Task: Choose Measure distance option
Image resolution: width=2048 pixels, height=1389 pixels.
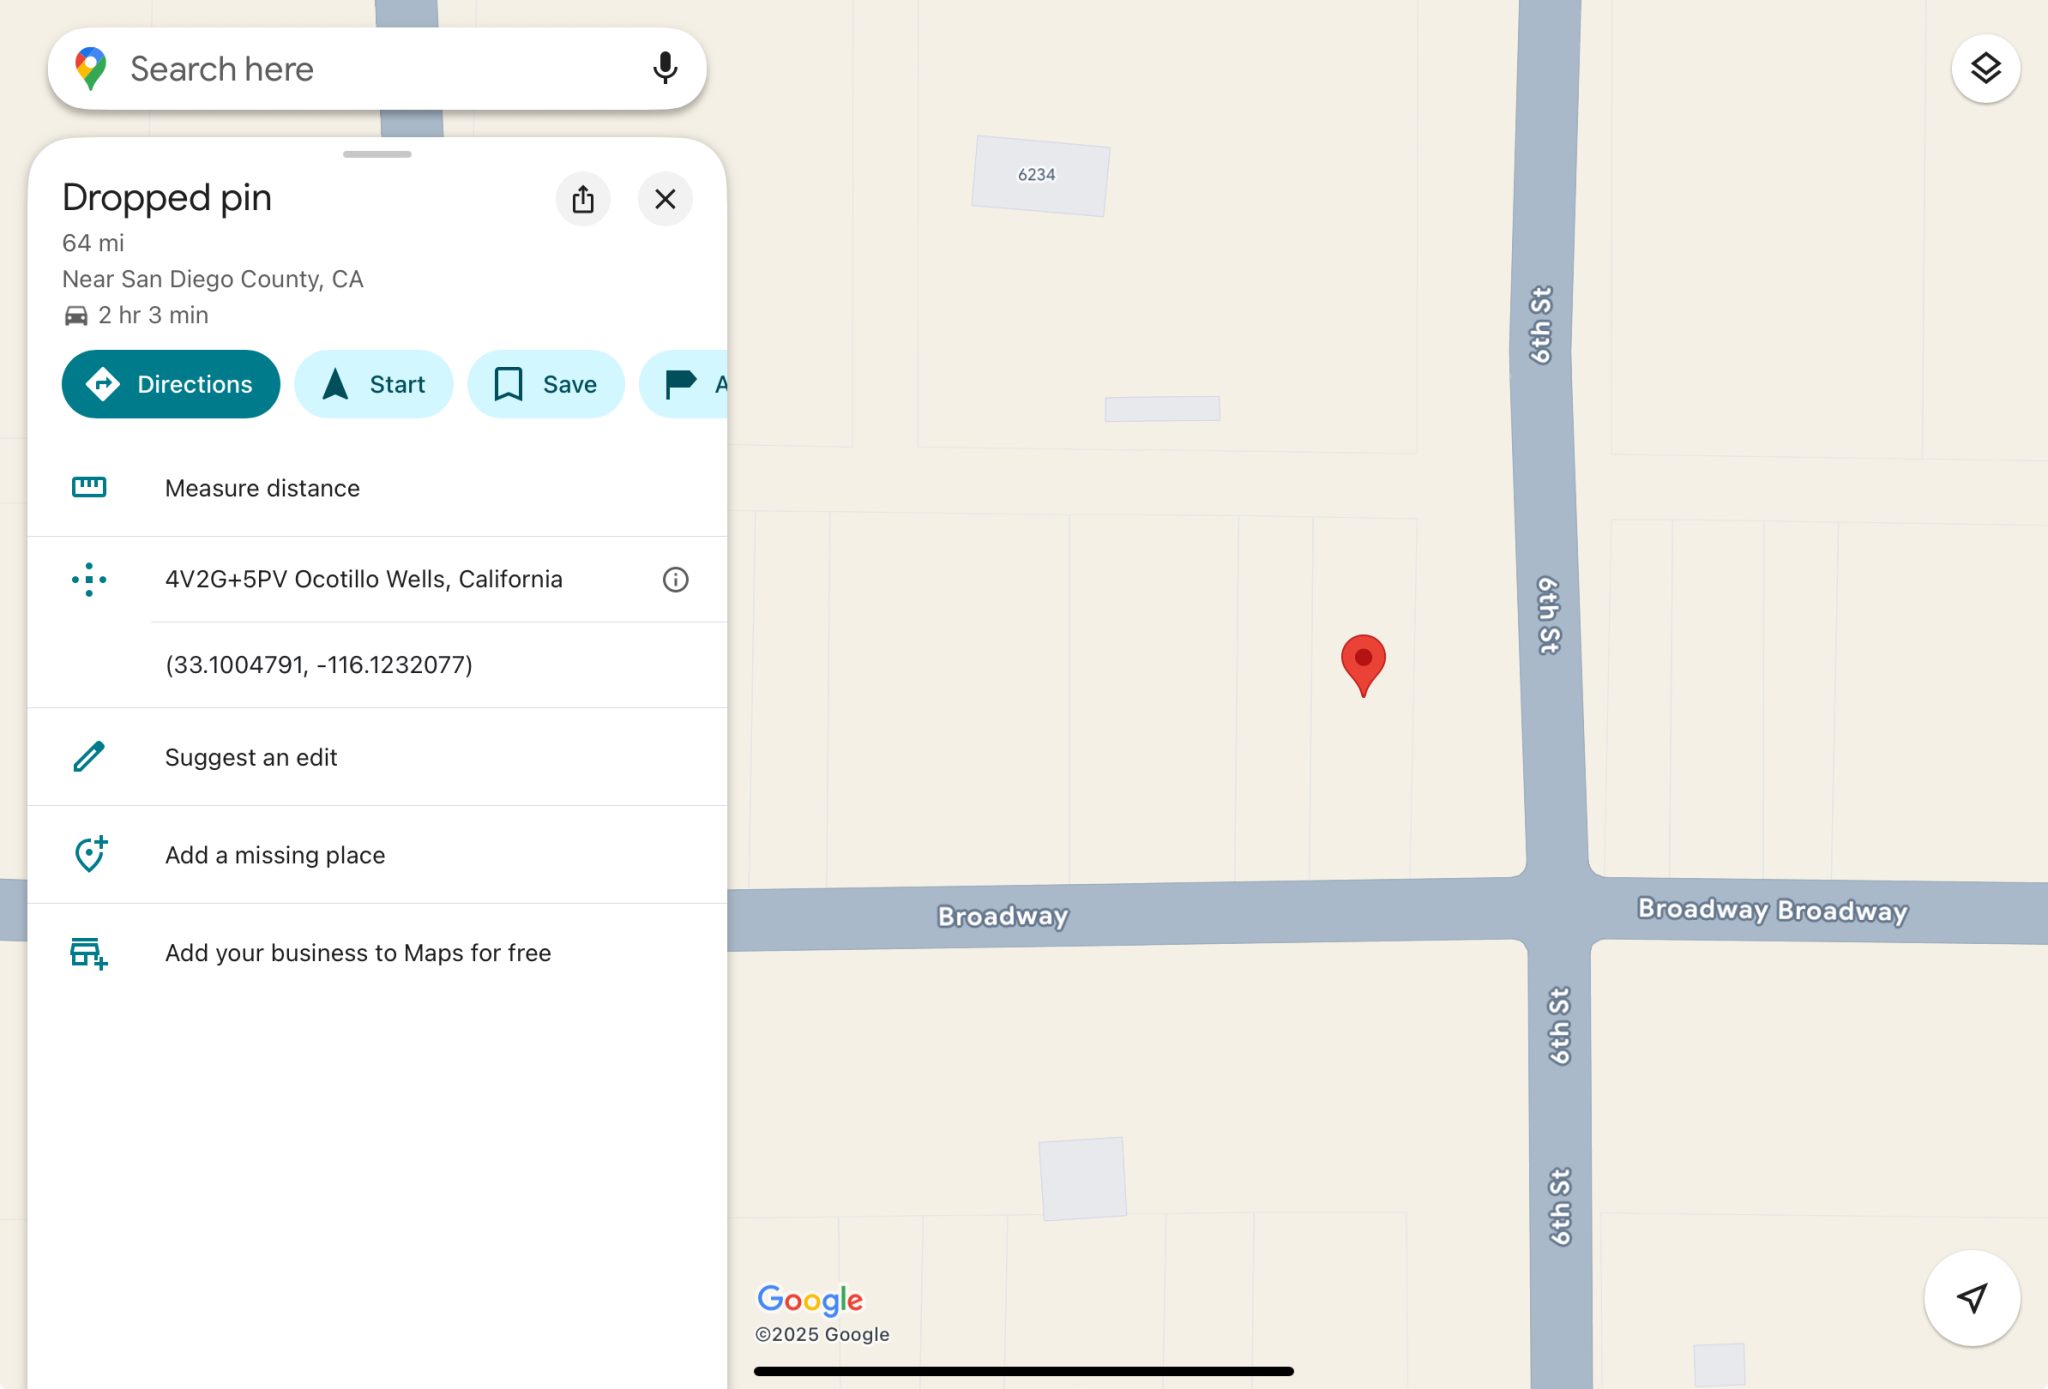Action: (x=377, y=488)
